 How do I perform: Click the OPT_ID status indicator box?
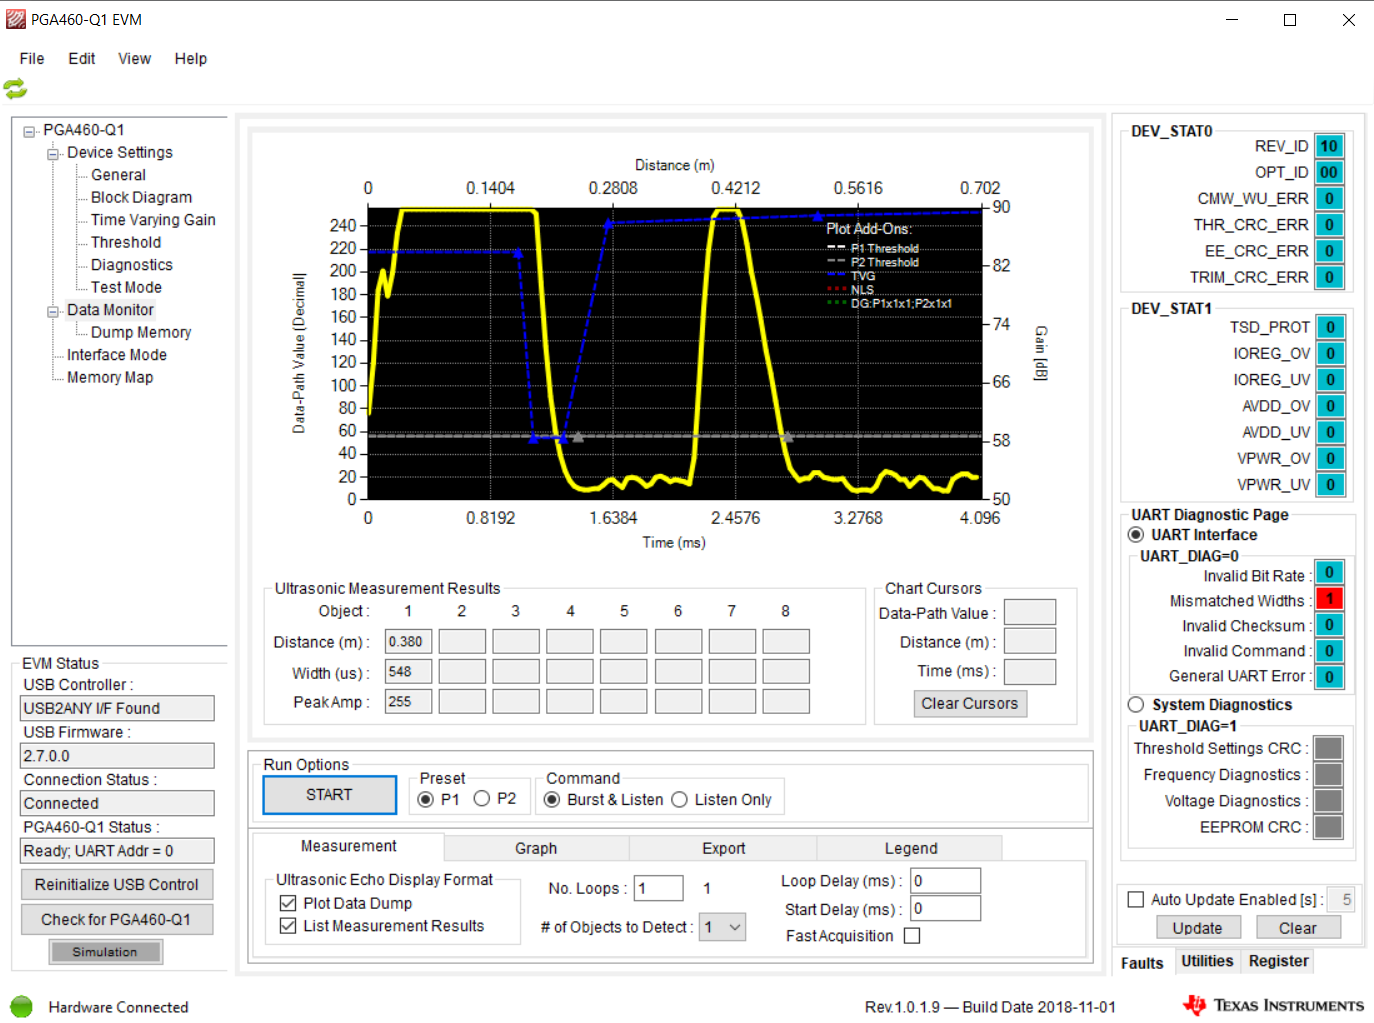pos(1329,172)
